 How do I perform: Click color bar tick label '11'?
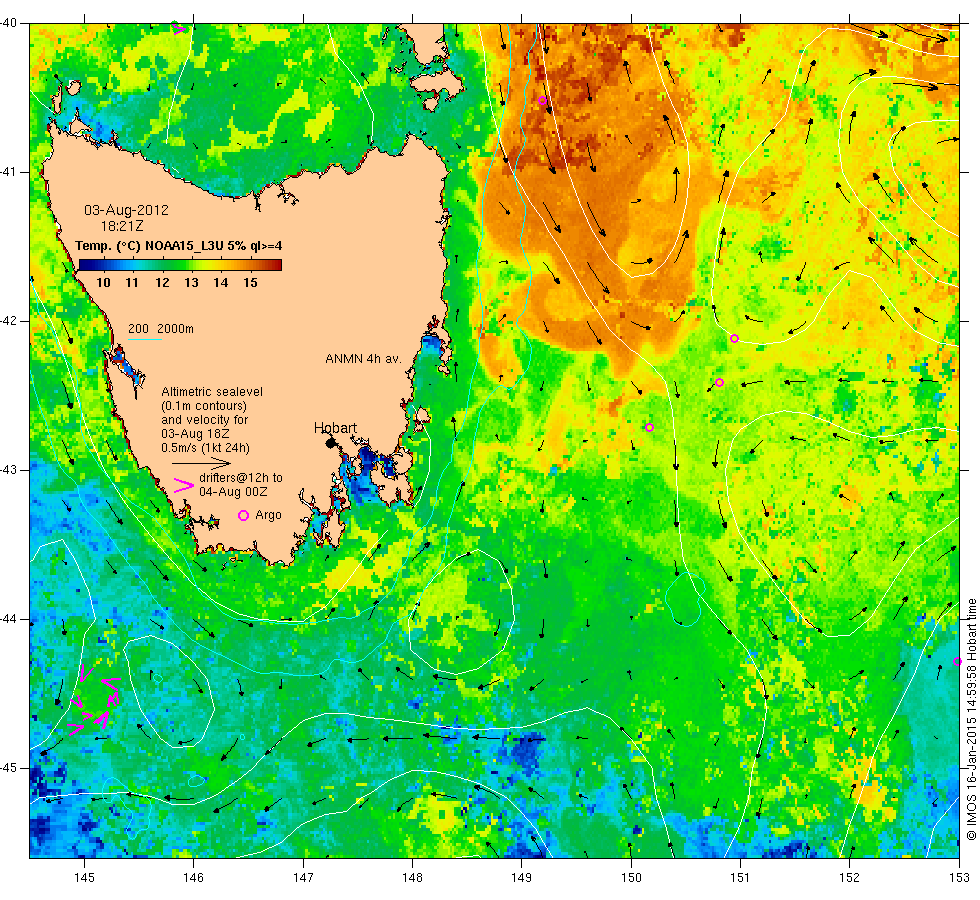pyautogui.click(x=132, y=282)
